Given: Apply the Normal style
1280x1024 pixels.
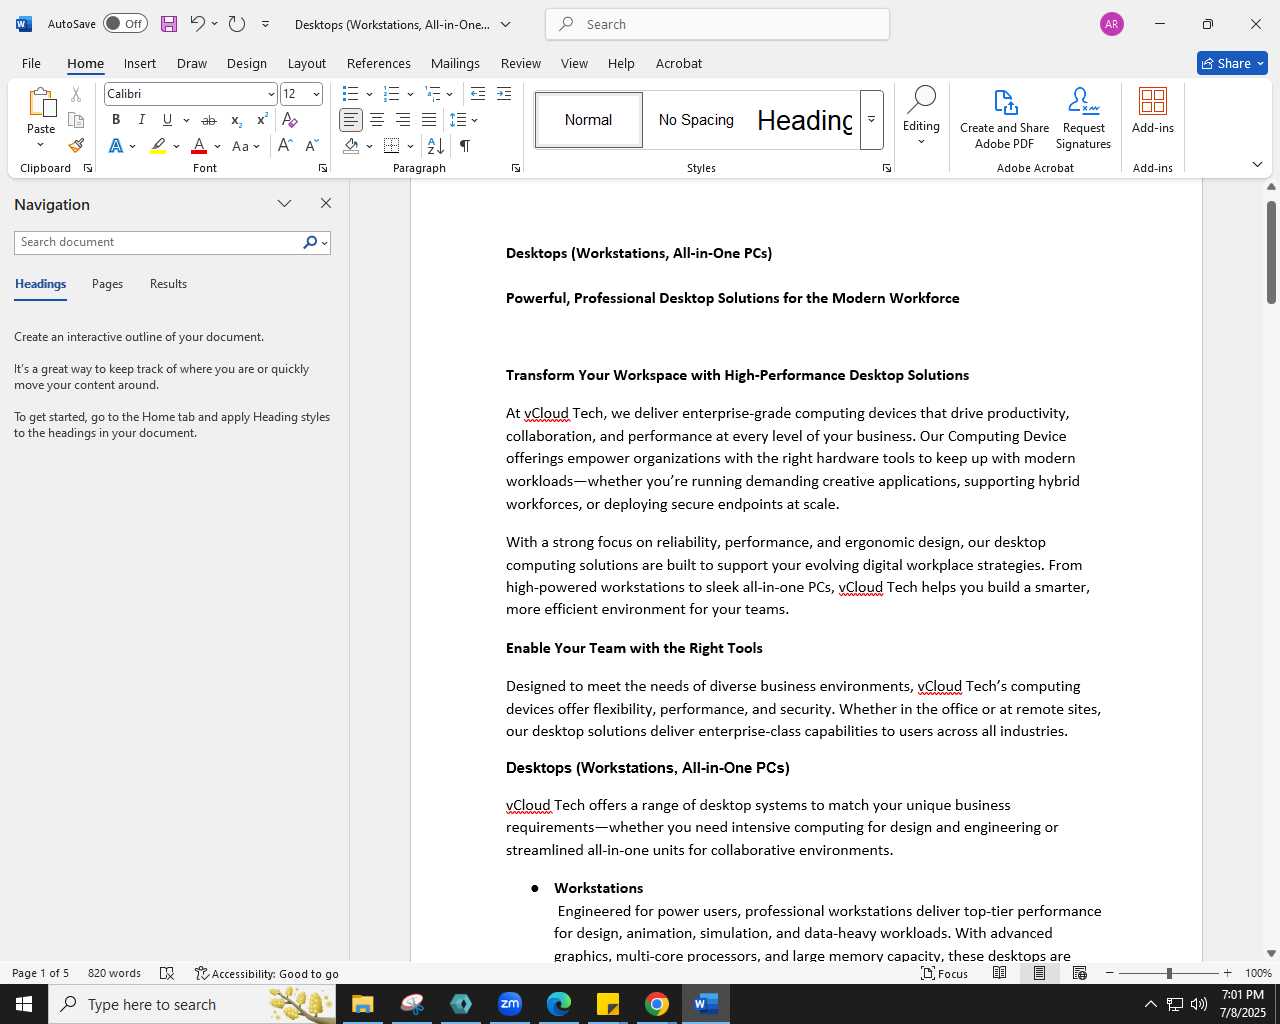Looking at the screenshot, I should (589, 120).
